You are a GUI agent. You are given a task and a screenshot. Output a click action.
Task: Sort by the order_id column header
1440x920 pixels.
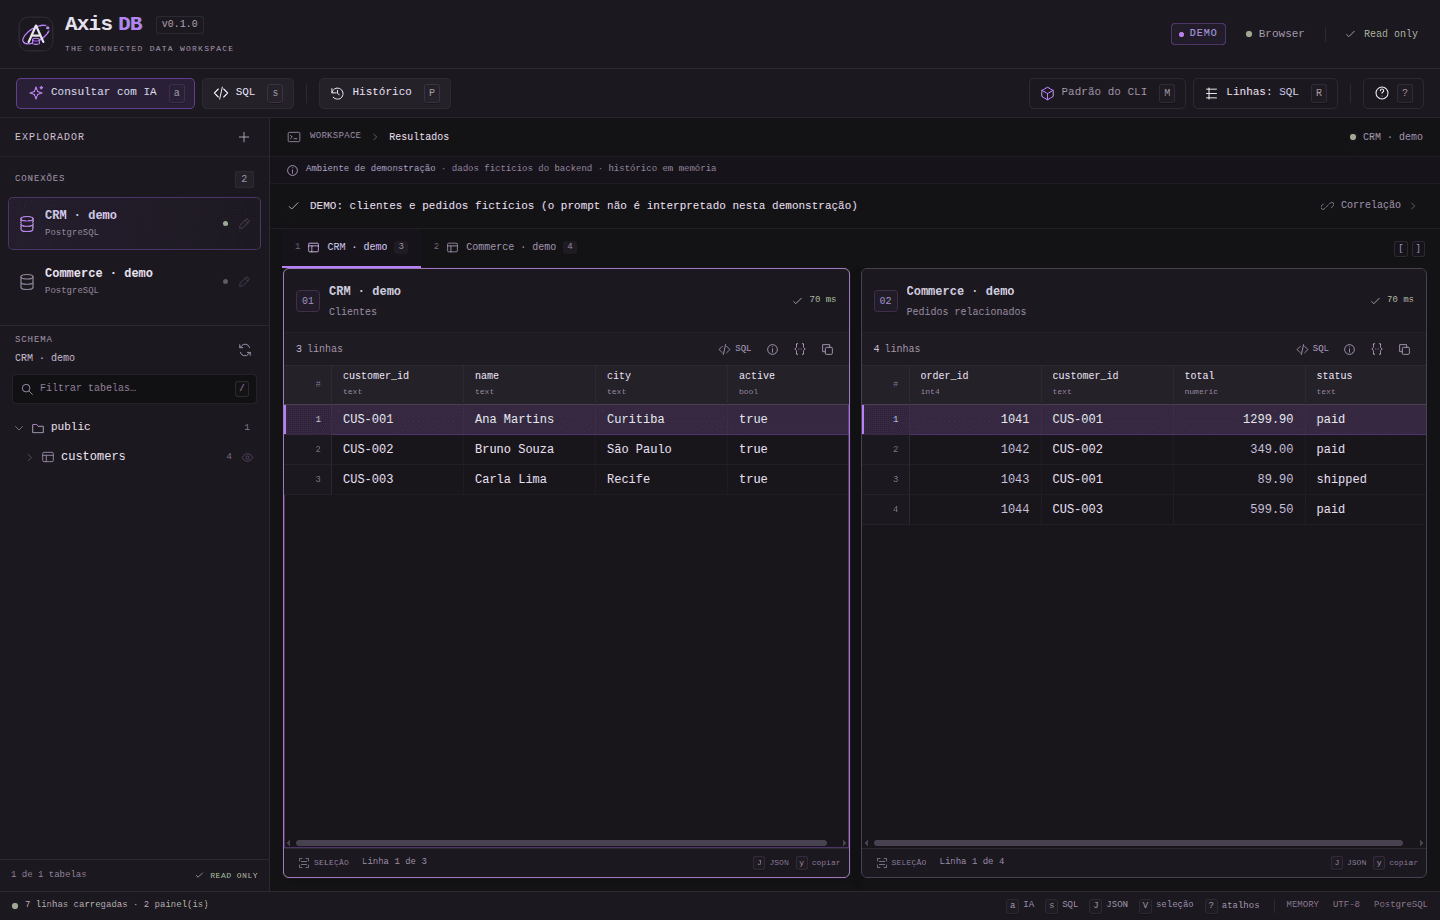974,384
